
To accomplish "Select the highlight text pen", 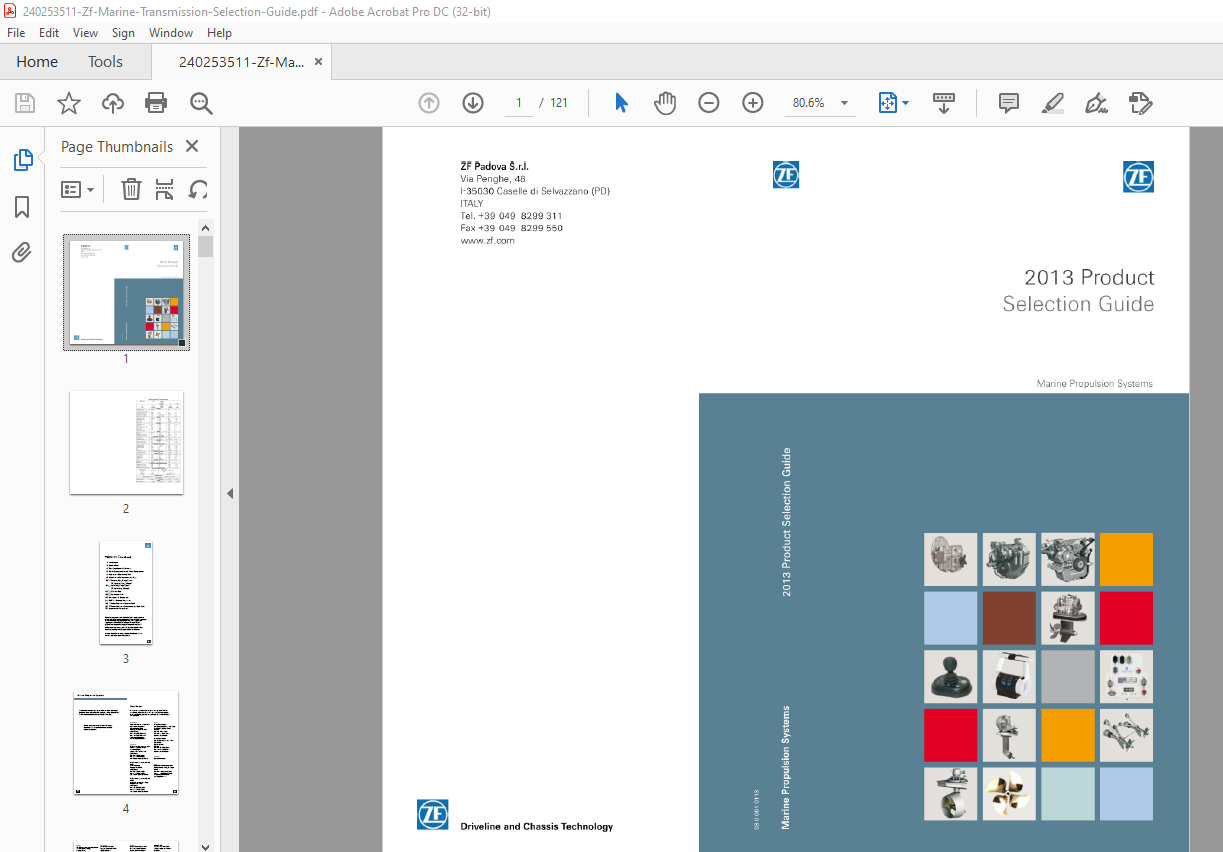I will 1052,103.
